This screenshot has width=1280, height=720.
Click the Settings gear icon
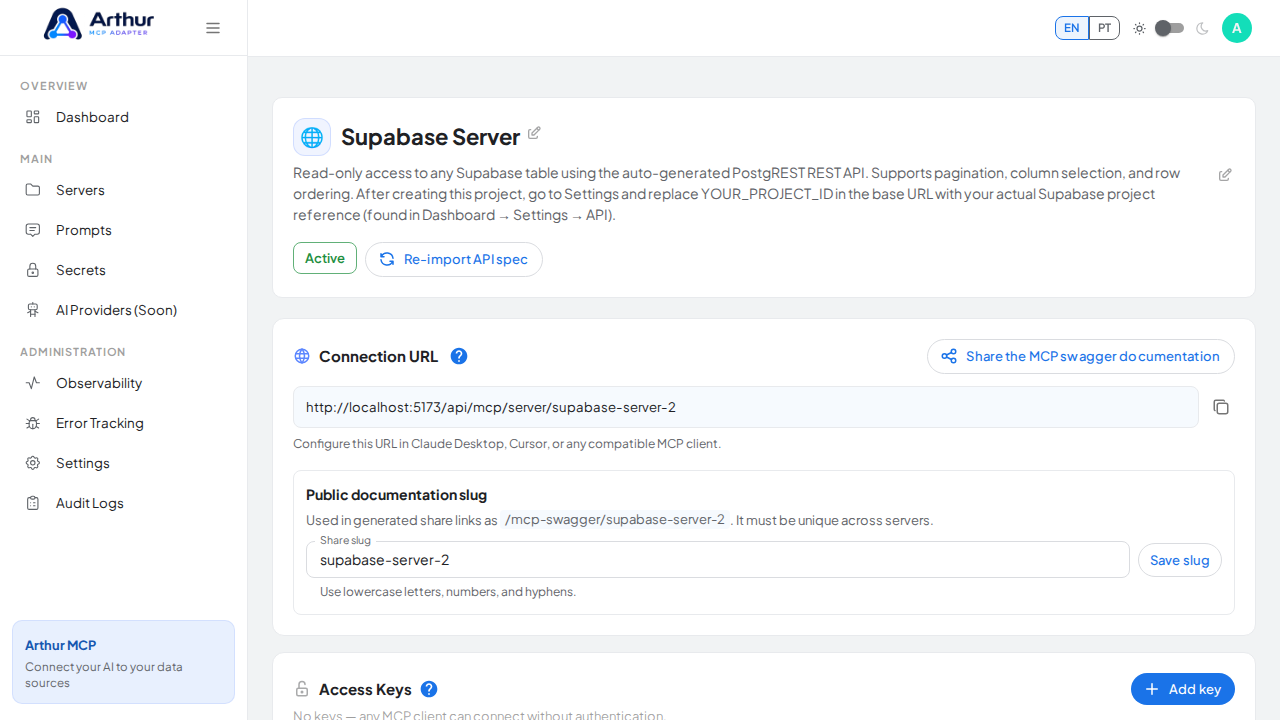33,463
